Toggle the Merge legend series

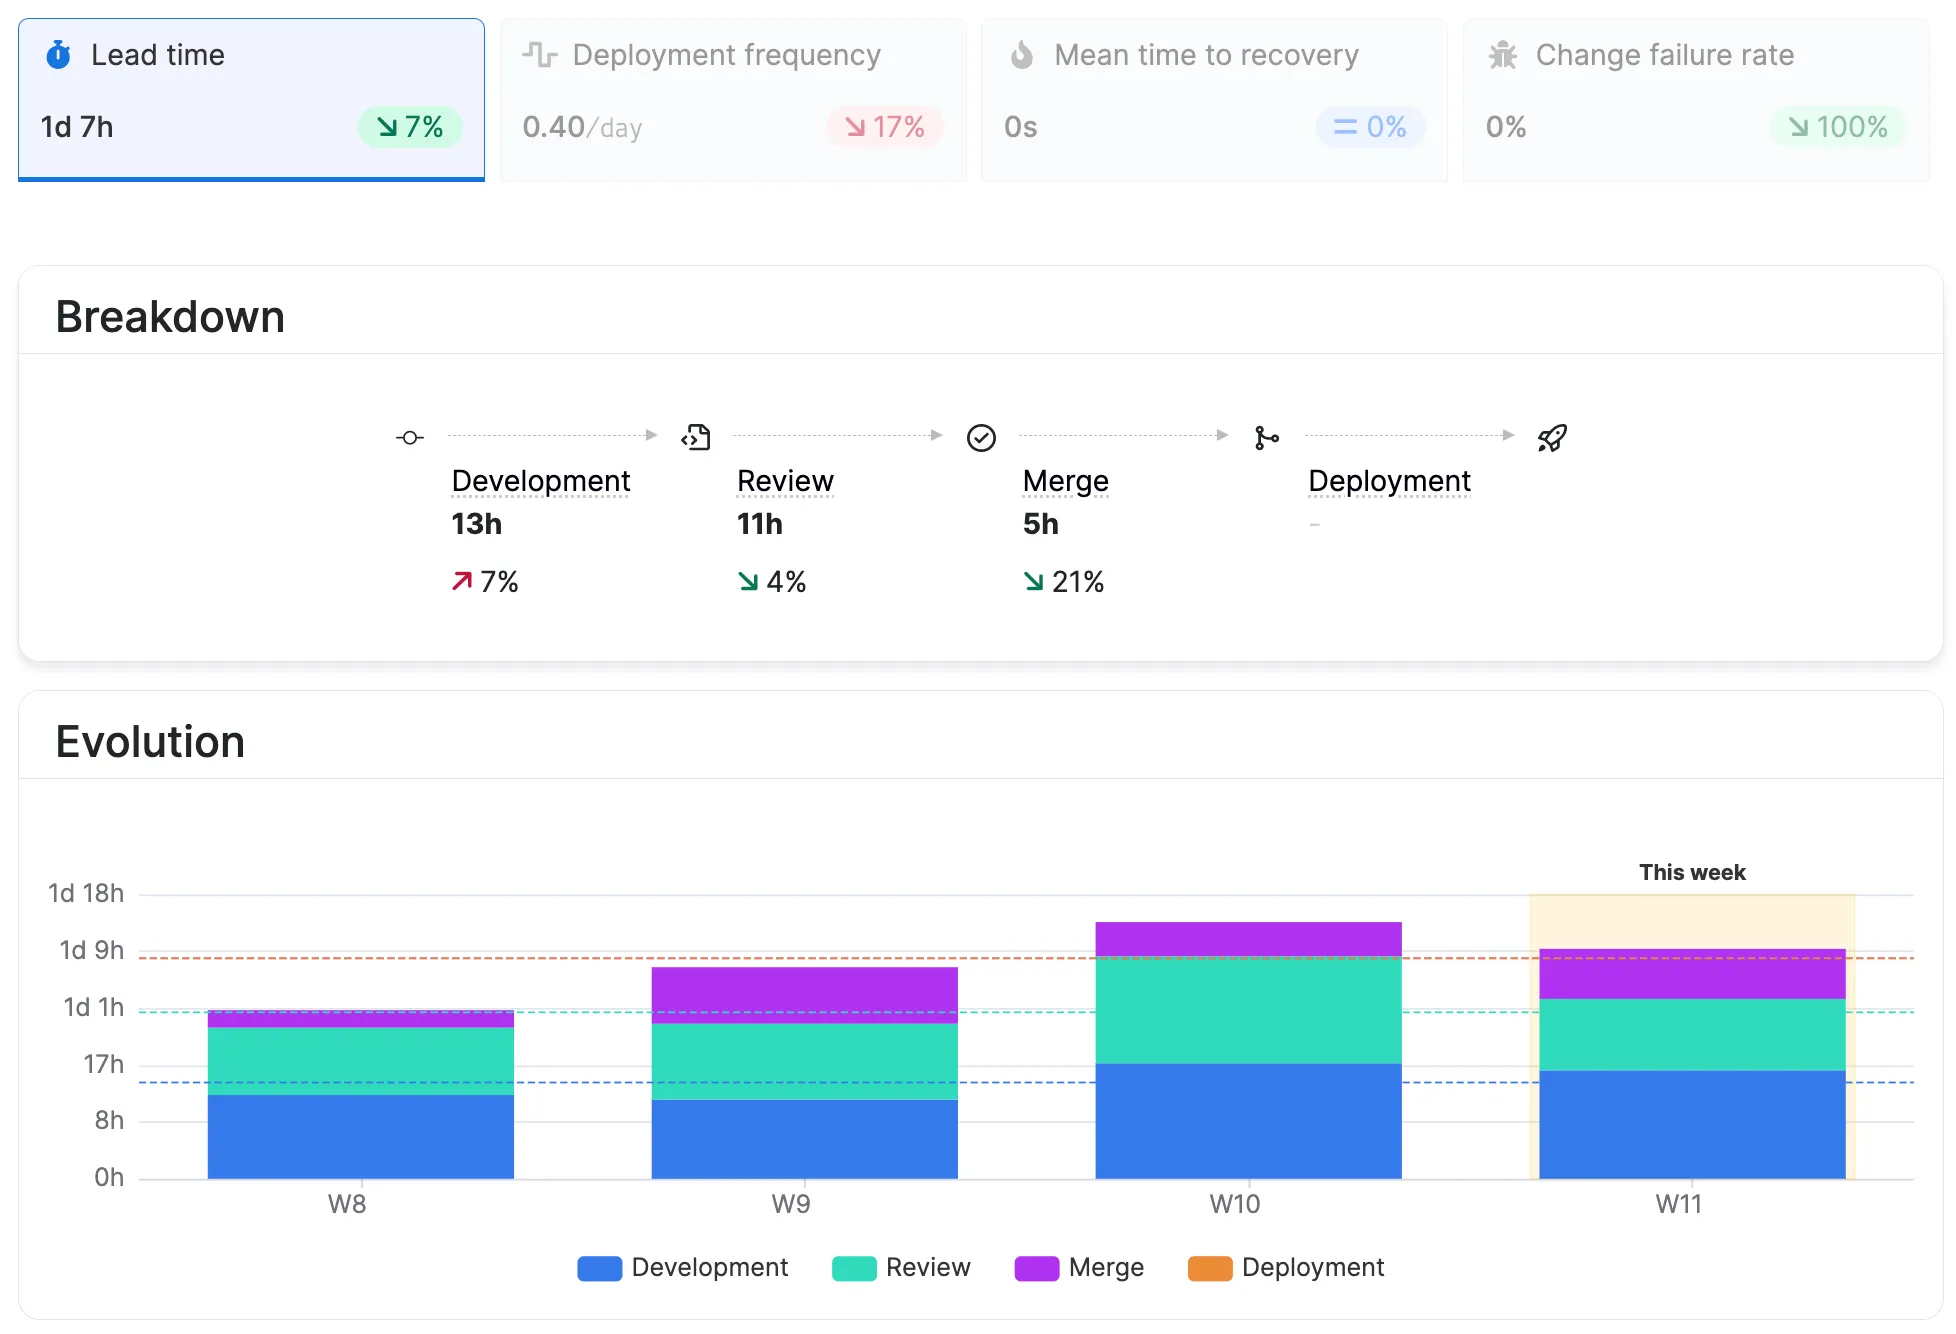[1079, 1268]
